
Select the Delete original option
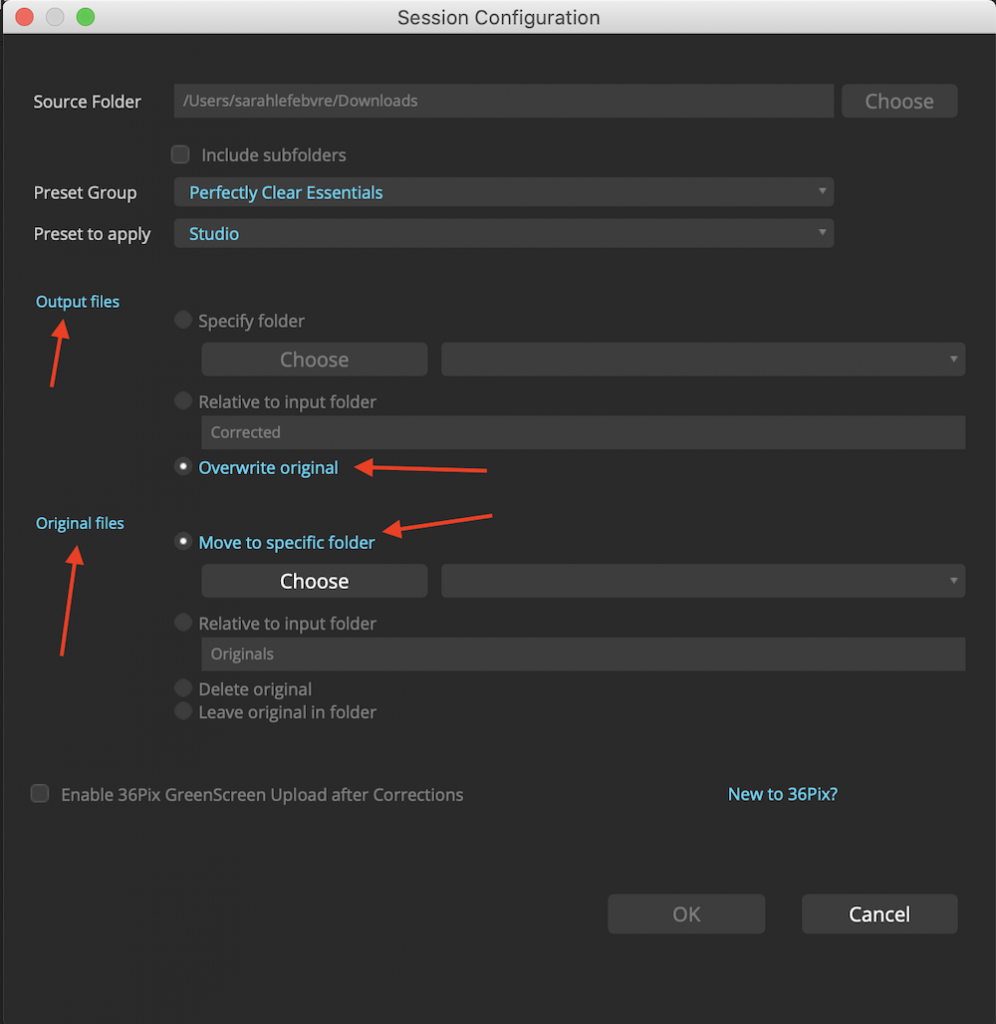point(181,687)
